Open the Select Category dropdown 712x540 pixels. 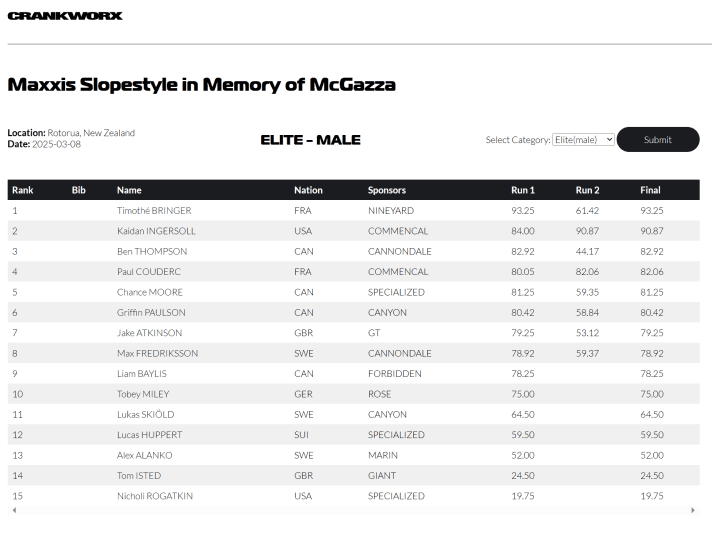pyautogui.click(x=583, y=140)
